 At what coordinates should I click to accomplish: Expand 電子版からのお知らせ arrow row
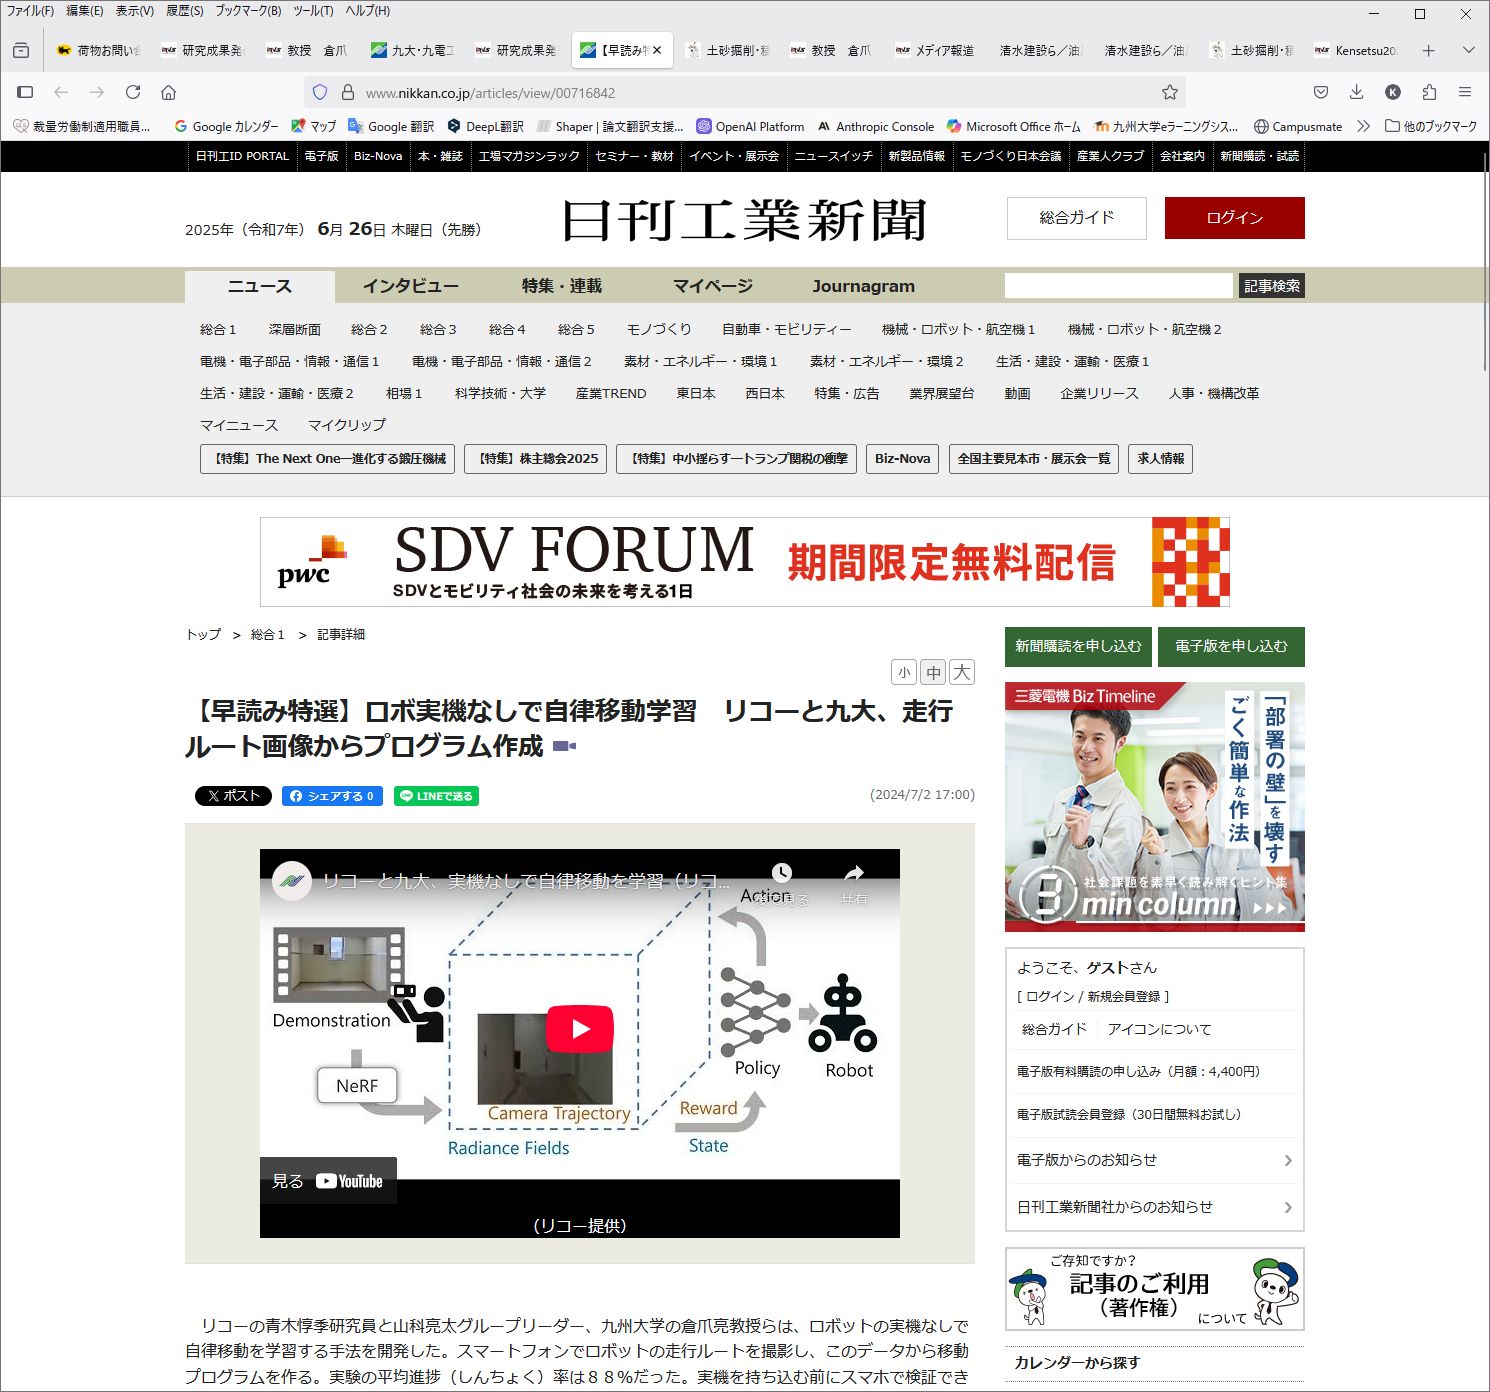coord(1155,1160)
